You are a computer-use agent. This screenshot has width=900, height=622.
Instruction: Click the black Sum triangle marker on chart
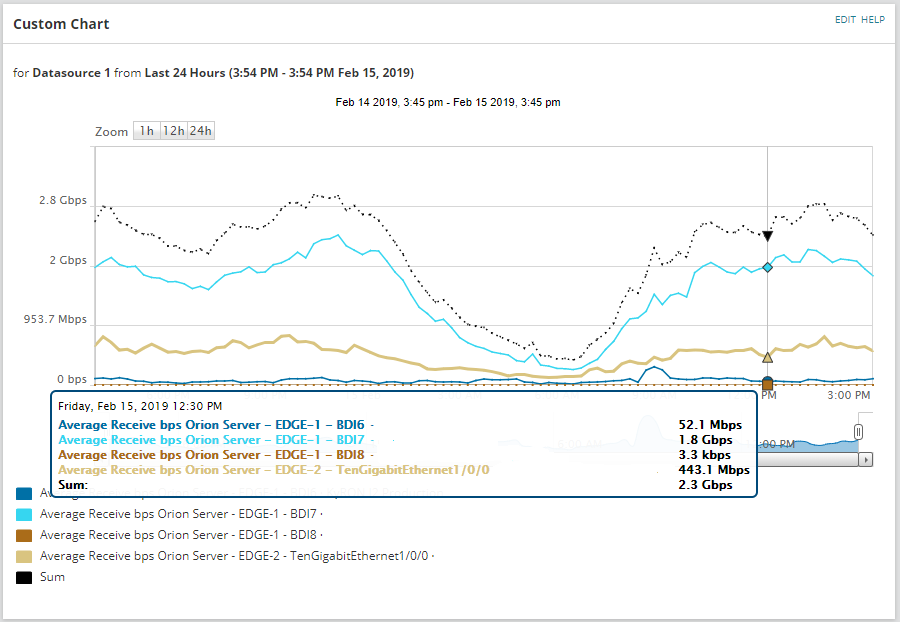coord(767,235)
